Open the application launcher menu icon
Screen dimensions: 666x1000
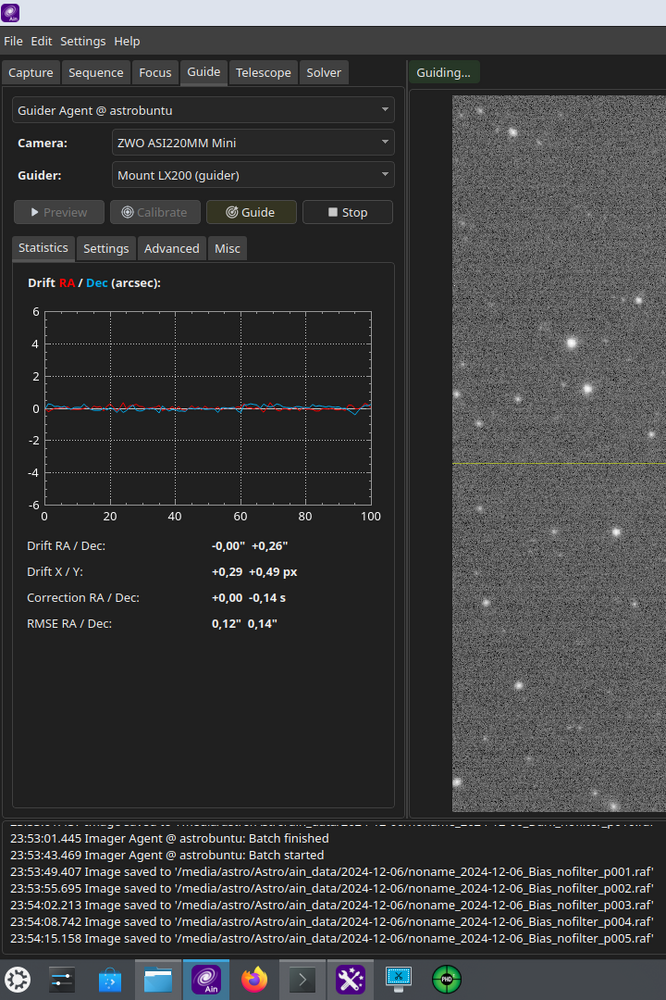[16, 979]
